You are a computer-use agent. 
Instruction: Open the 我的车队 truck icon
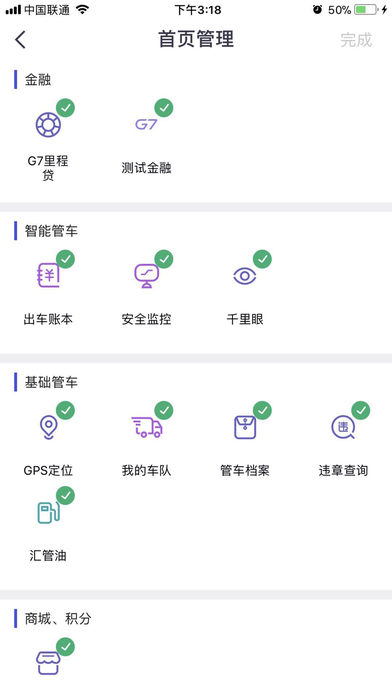coord(147,427)
